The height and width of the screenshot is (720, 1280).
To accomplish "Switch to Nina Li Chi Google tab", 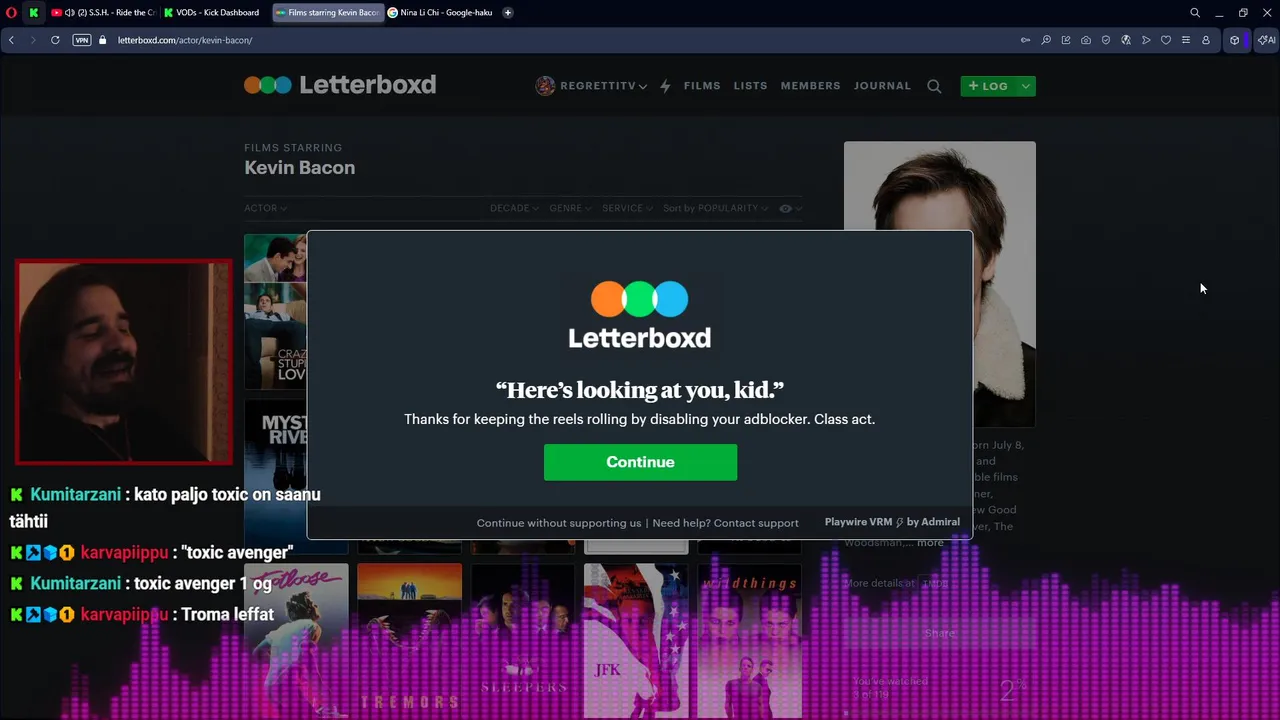I will (x=440, y=13).
